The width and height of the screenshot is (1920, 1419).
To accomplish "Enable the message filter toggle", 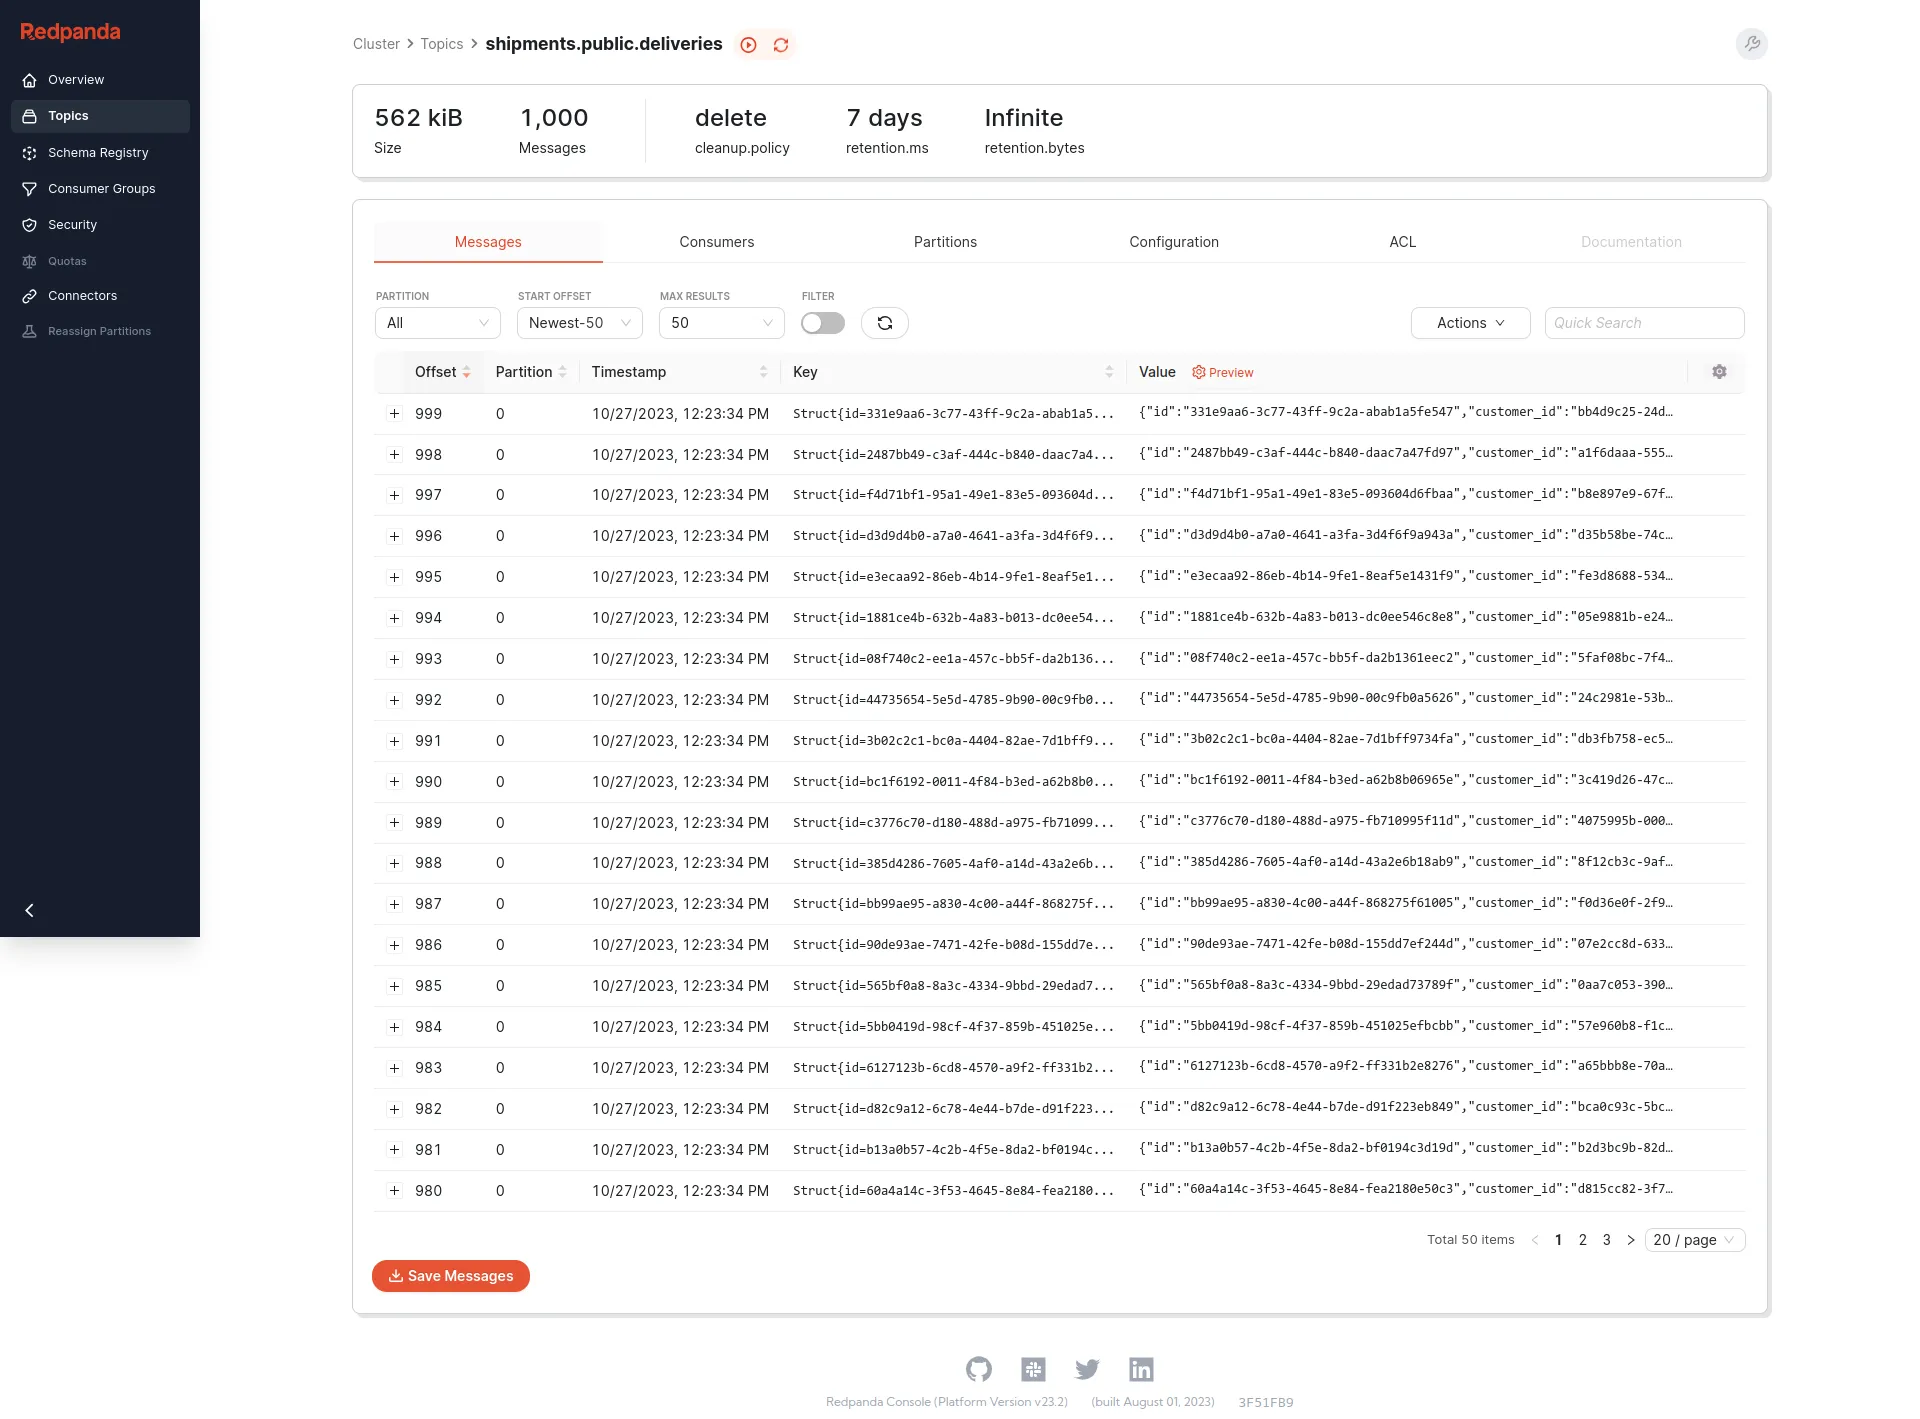I will [822, 323].
